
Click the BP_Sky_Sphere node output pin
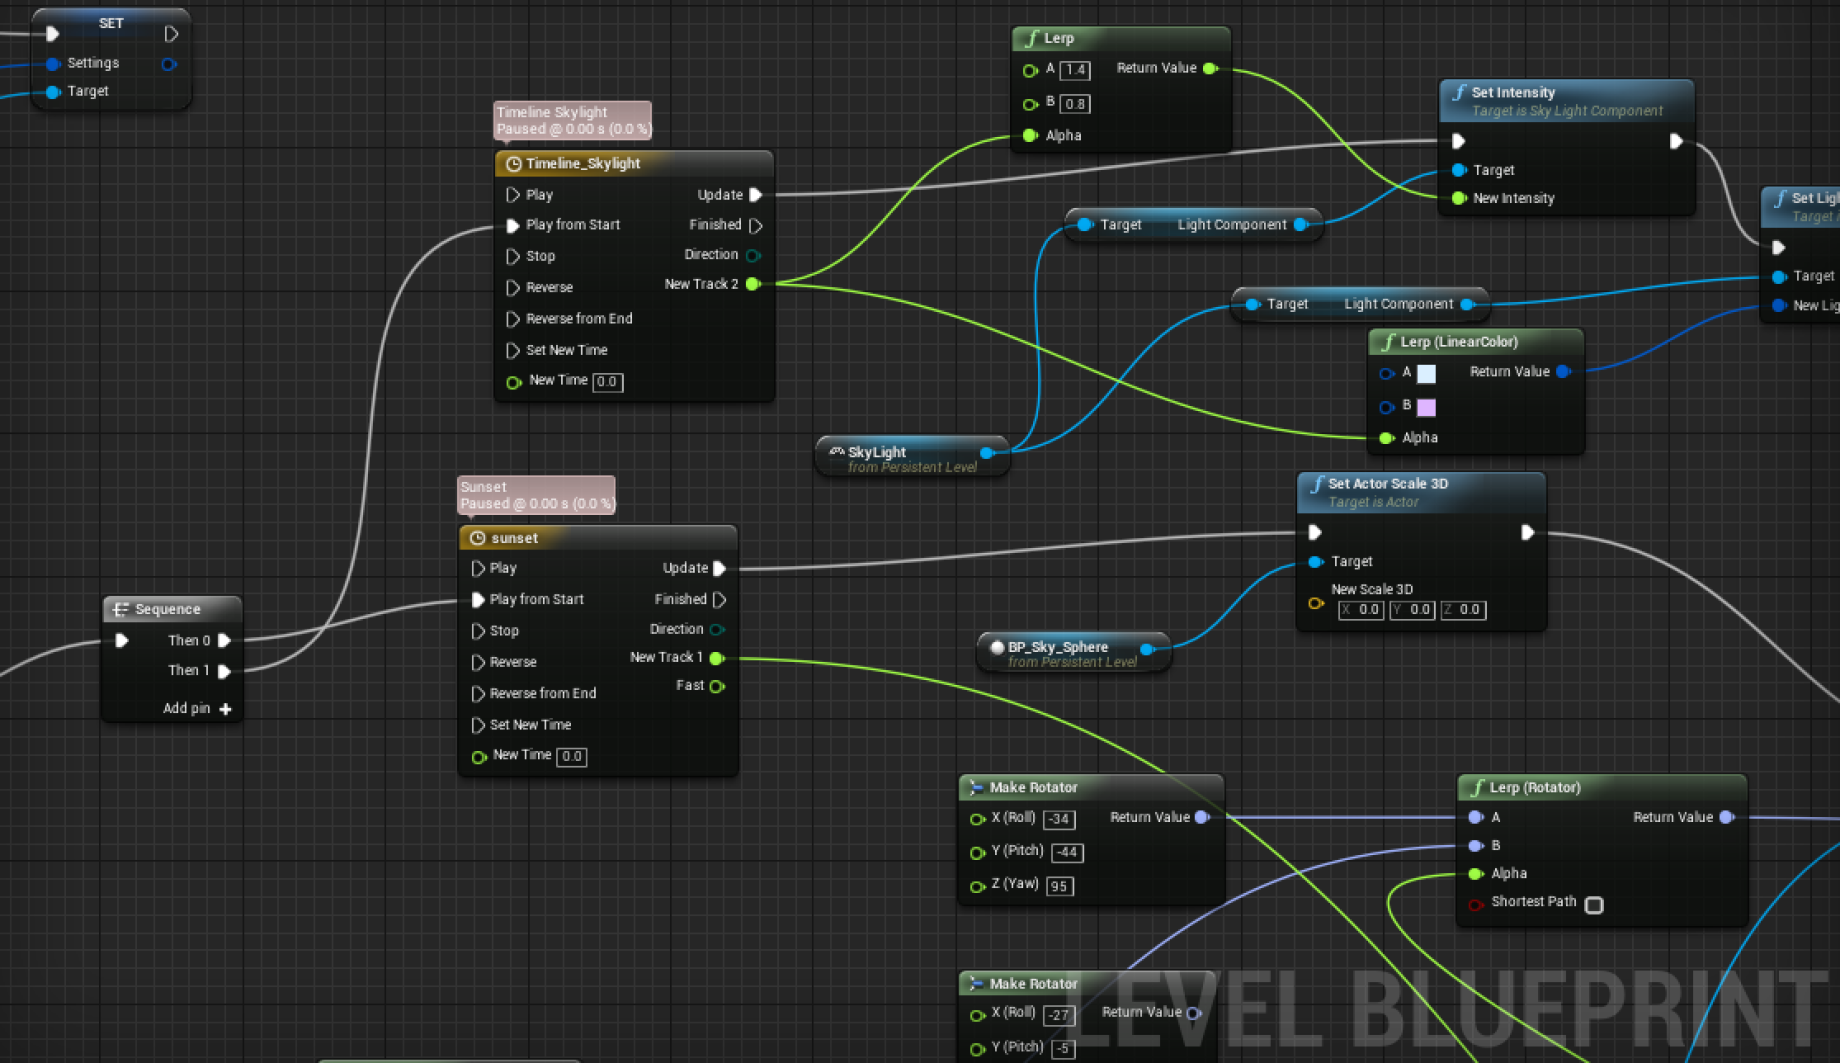coord(1147,649)
